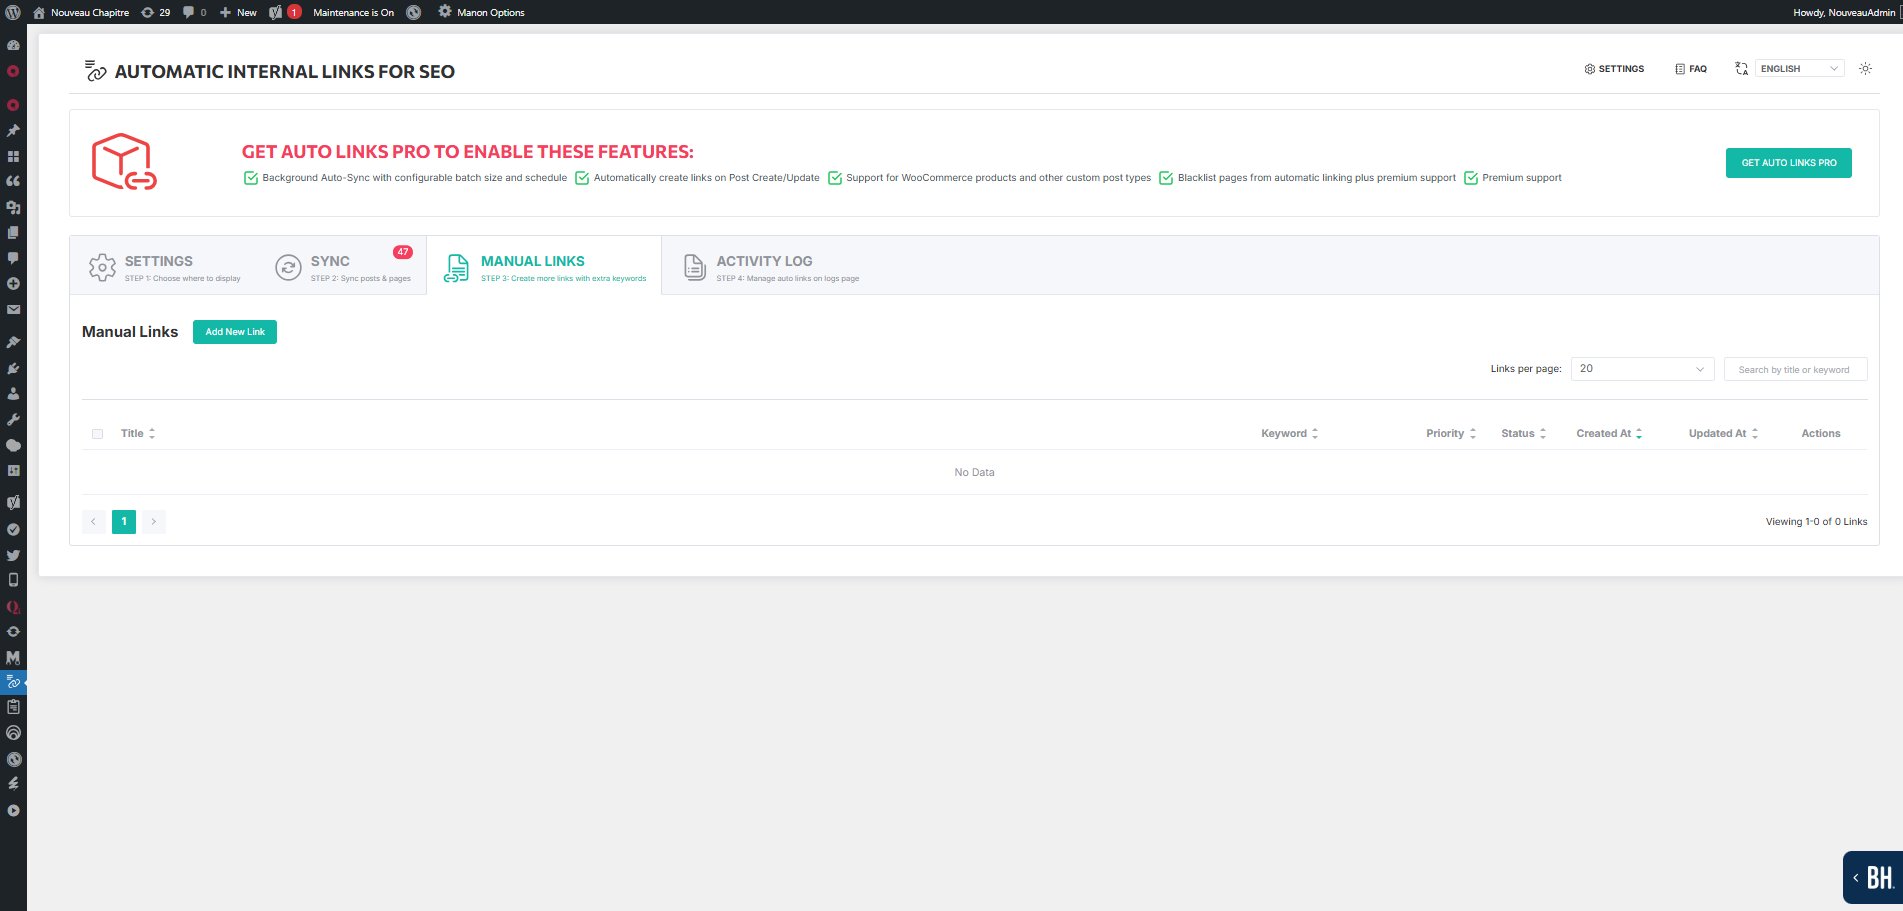Click the search by title or keyword field
This screenshot has height=911, width=1903.
click(x=1794, y=369)
